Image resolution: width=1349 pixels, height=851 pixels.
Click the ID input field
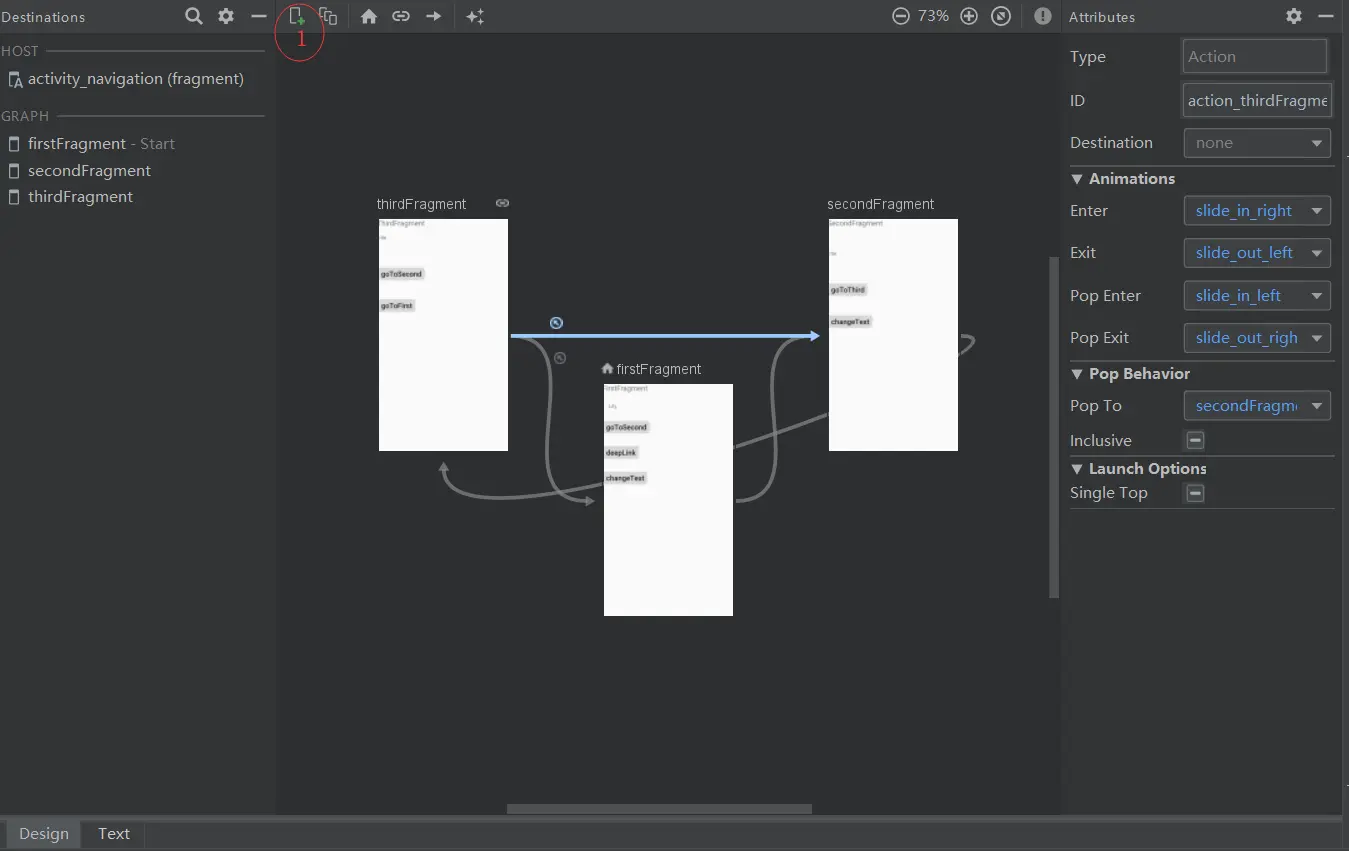(1257, 100)
